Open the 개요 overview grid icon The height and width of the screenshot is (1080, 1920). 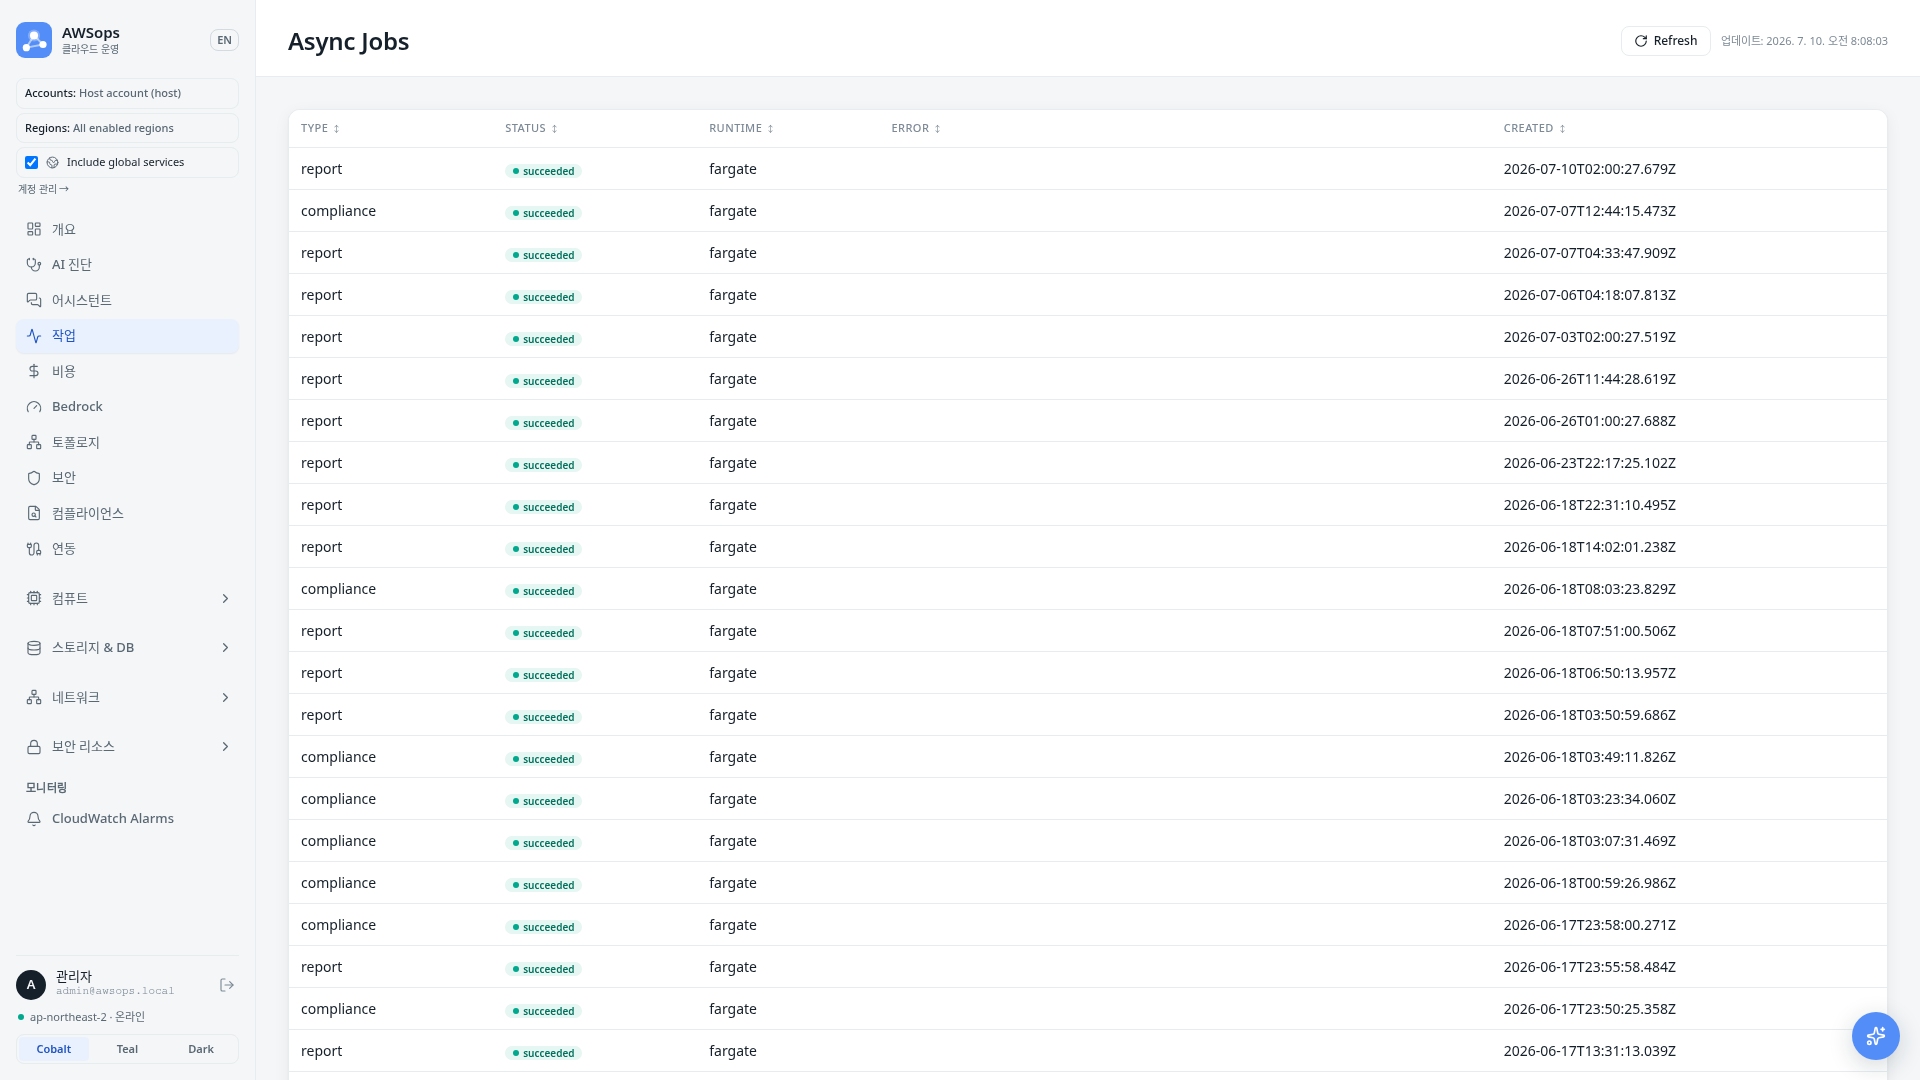[x=34, y=229]
